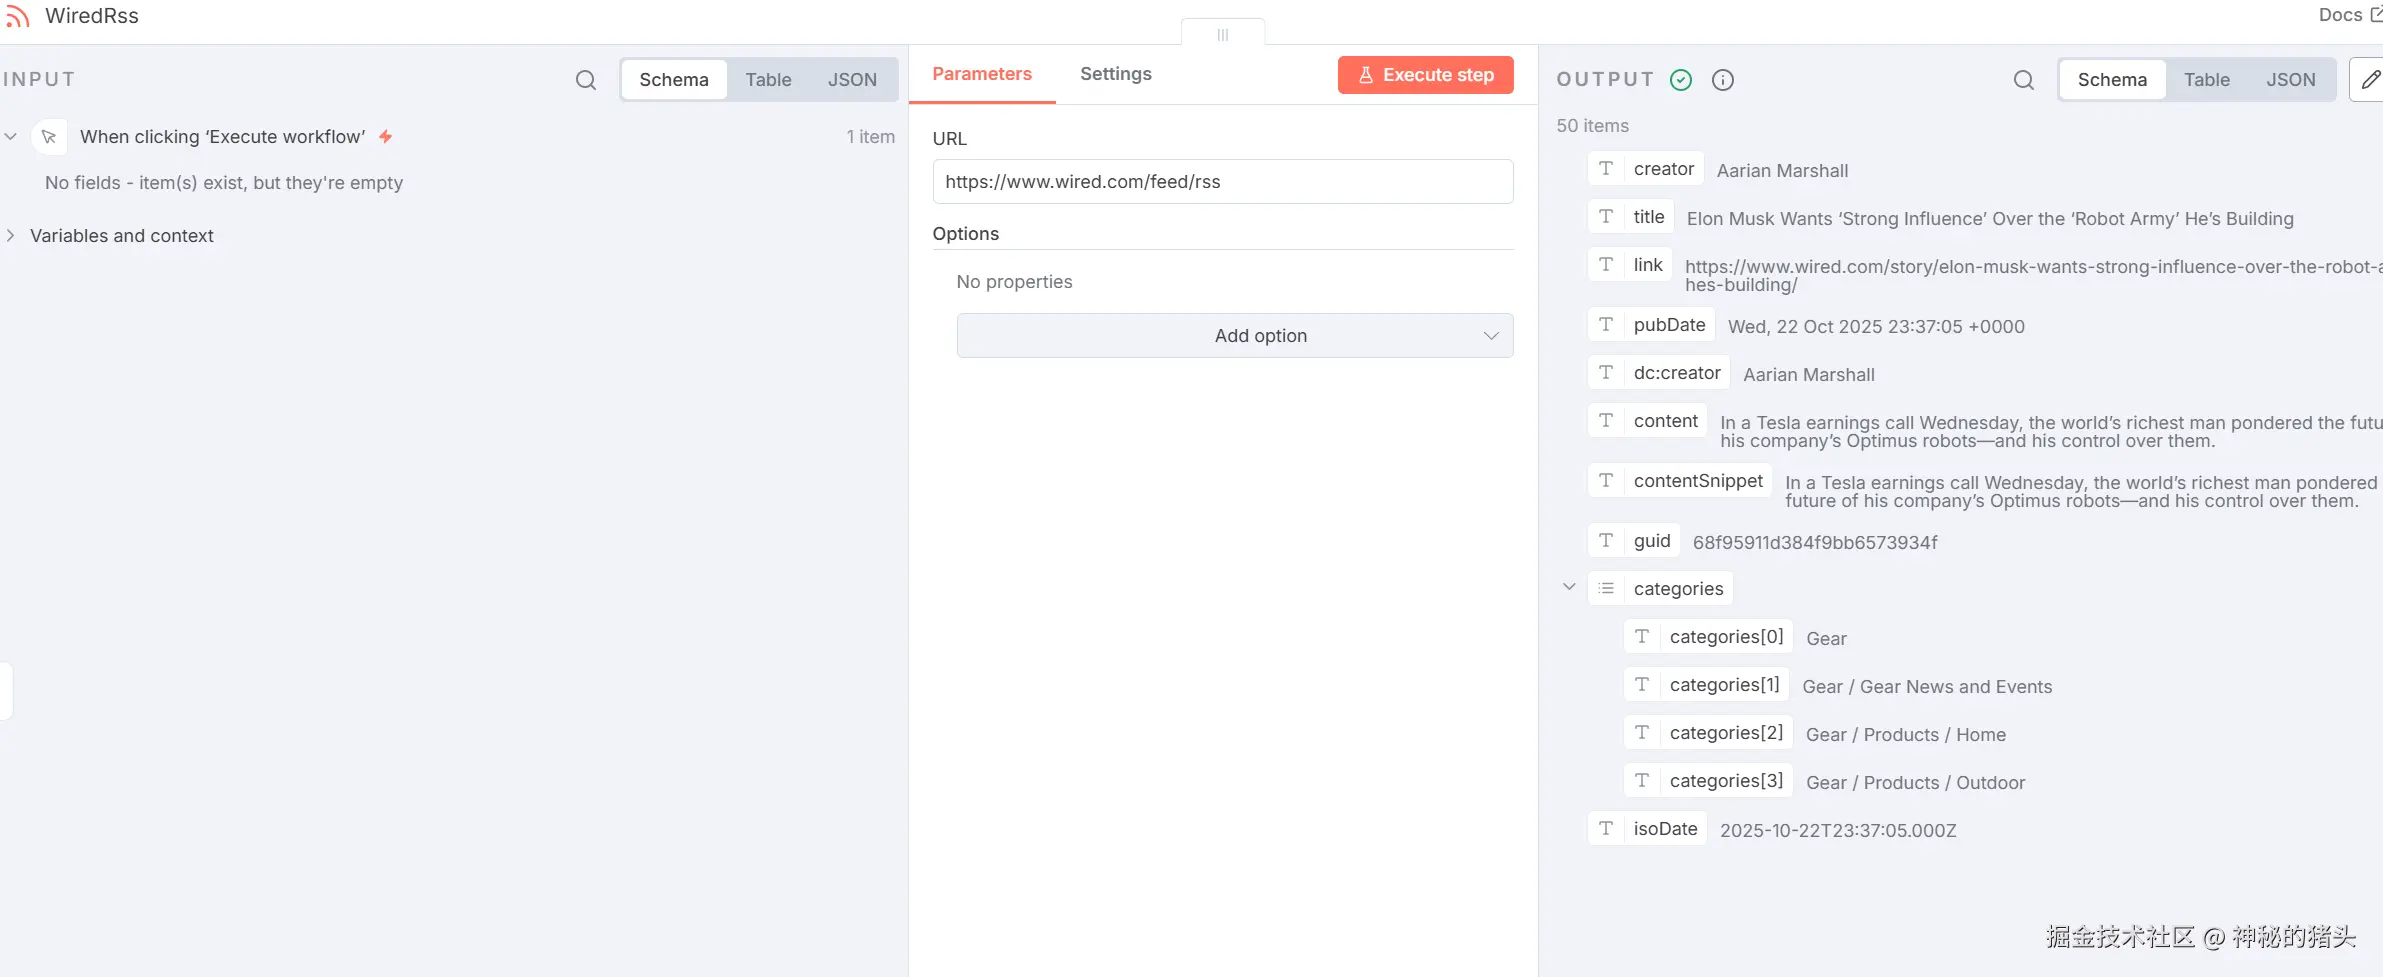Click the categories[3] type icon
Screen dimensions: 2383x977
[x=1642, y=781]
